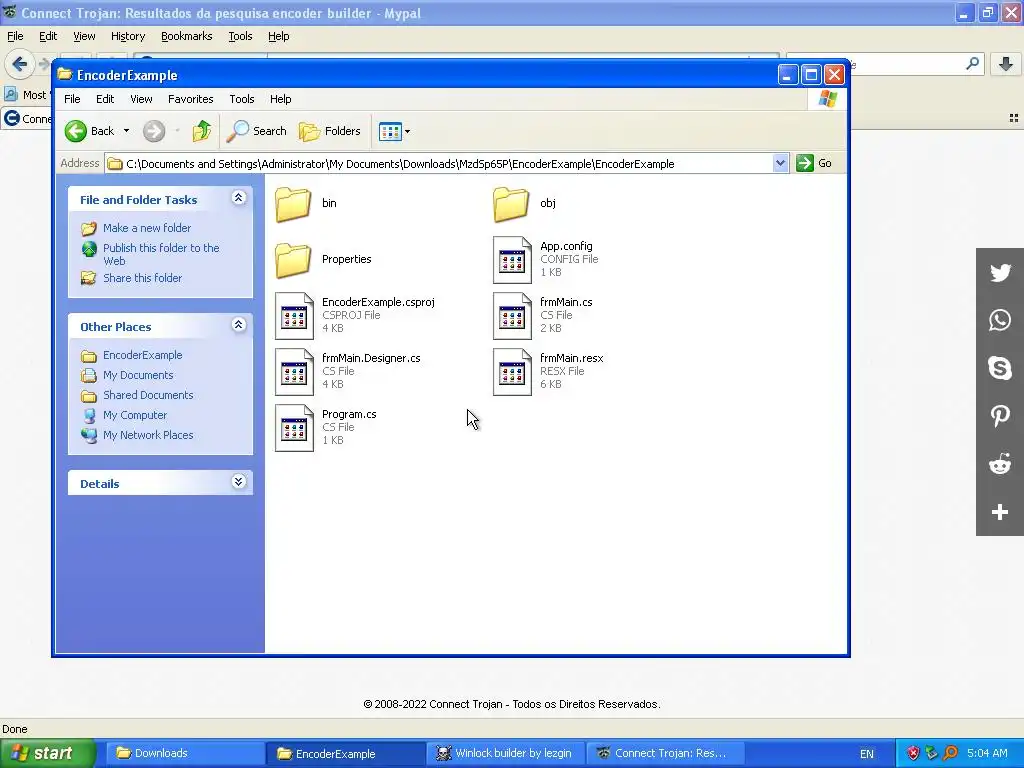The image size is (1024, 768).
Task: Click the EncoderExample taskbar button
Action: tap(345, 753)
